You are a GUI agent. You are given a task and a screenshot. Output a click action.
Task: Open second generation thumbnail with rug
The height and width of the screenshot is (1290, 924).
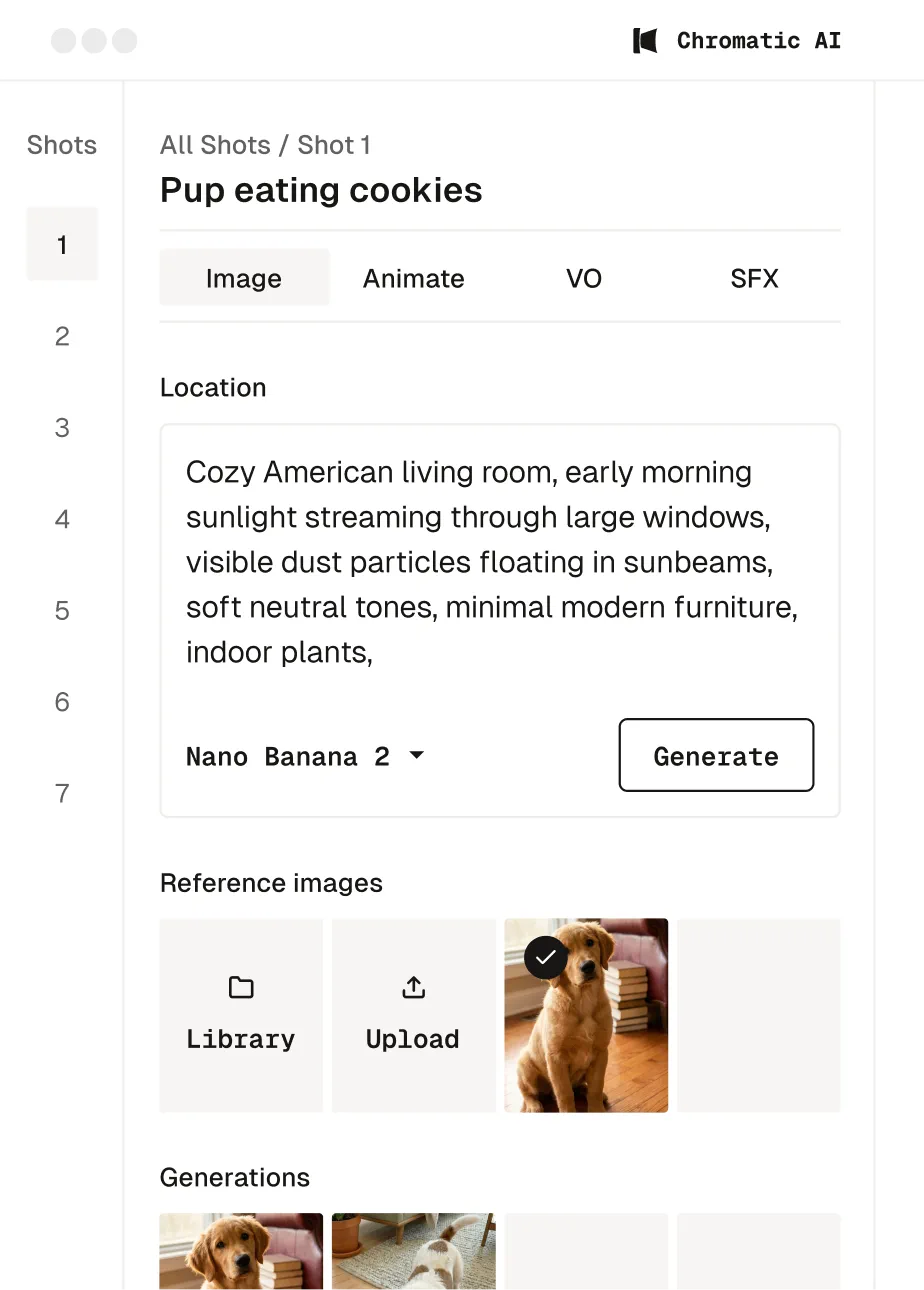(413, 1251)
